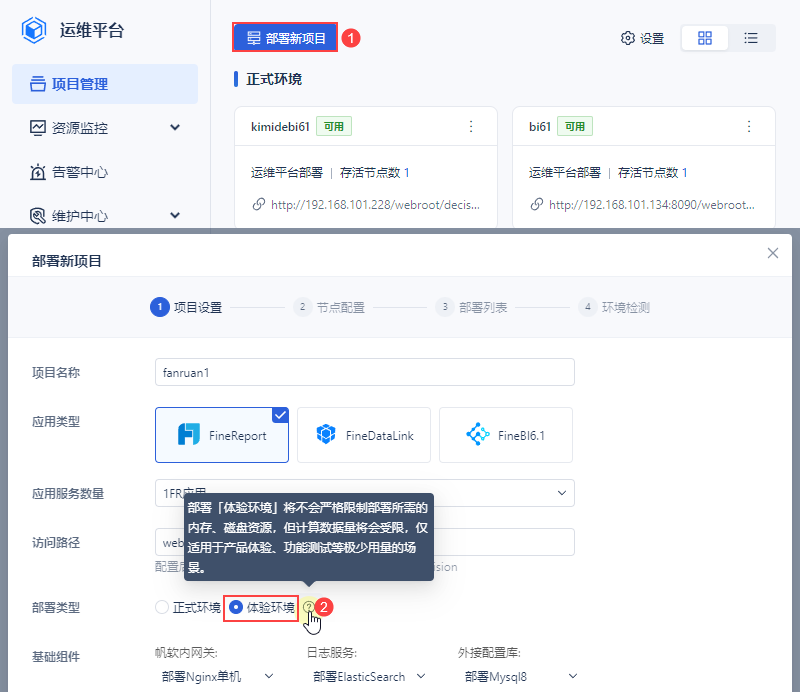Click 存活节点数 1 on kimidebi61 card
The image size is (800, 692).
[x=374, y=173]
